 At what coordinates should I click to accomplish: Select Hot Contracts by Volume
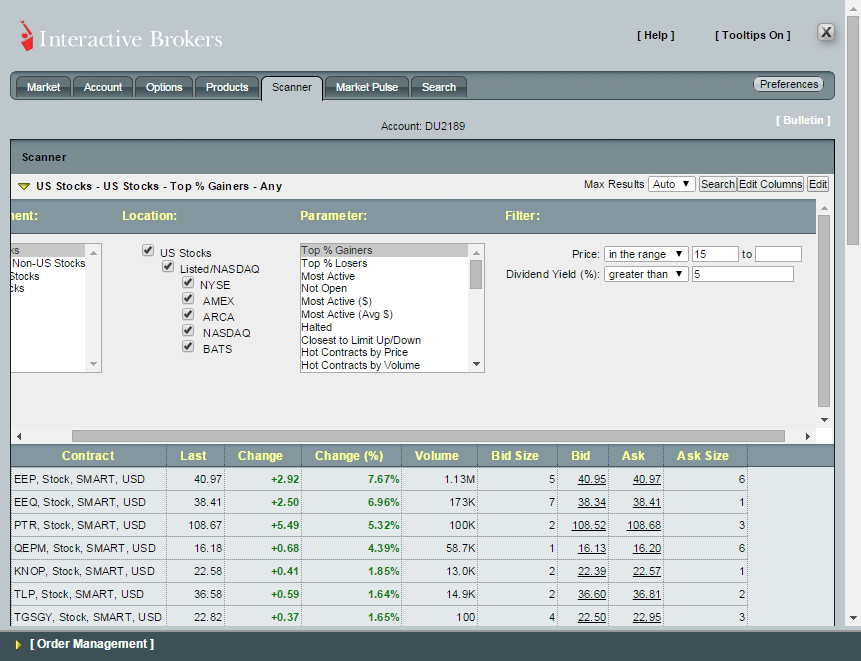coord(384,365)
